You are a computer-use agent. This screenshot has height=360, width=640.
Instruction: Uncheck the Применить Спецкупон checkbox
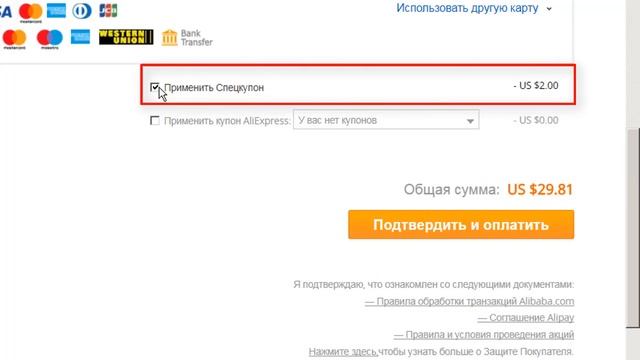point(155,87)
